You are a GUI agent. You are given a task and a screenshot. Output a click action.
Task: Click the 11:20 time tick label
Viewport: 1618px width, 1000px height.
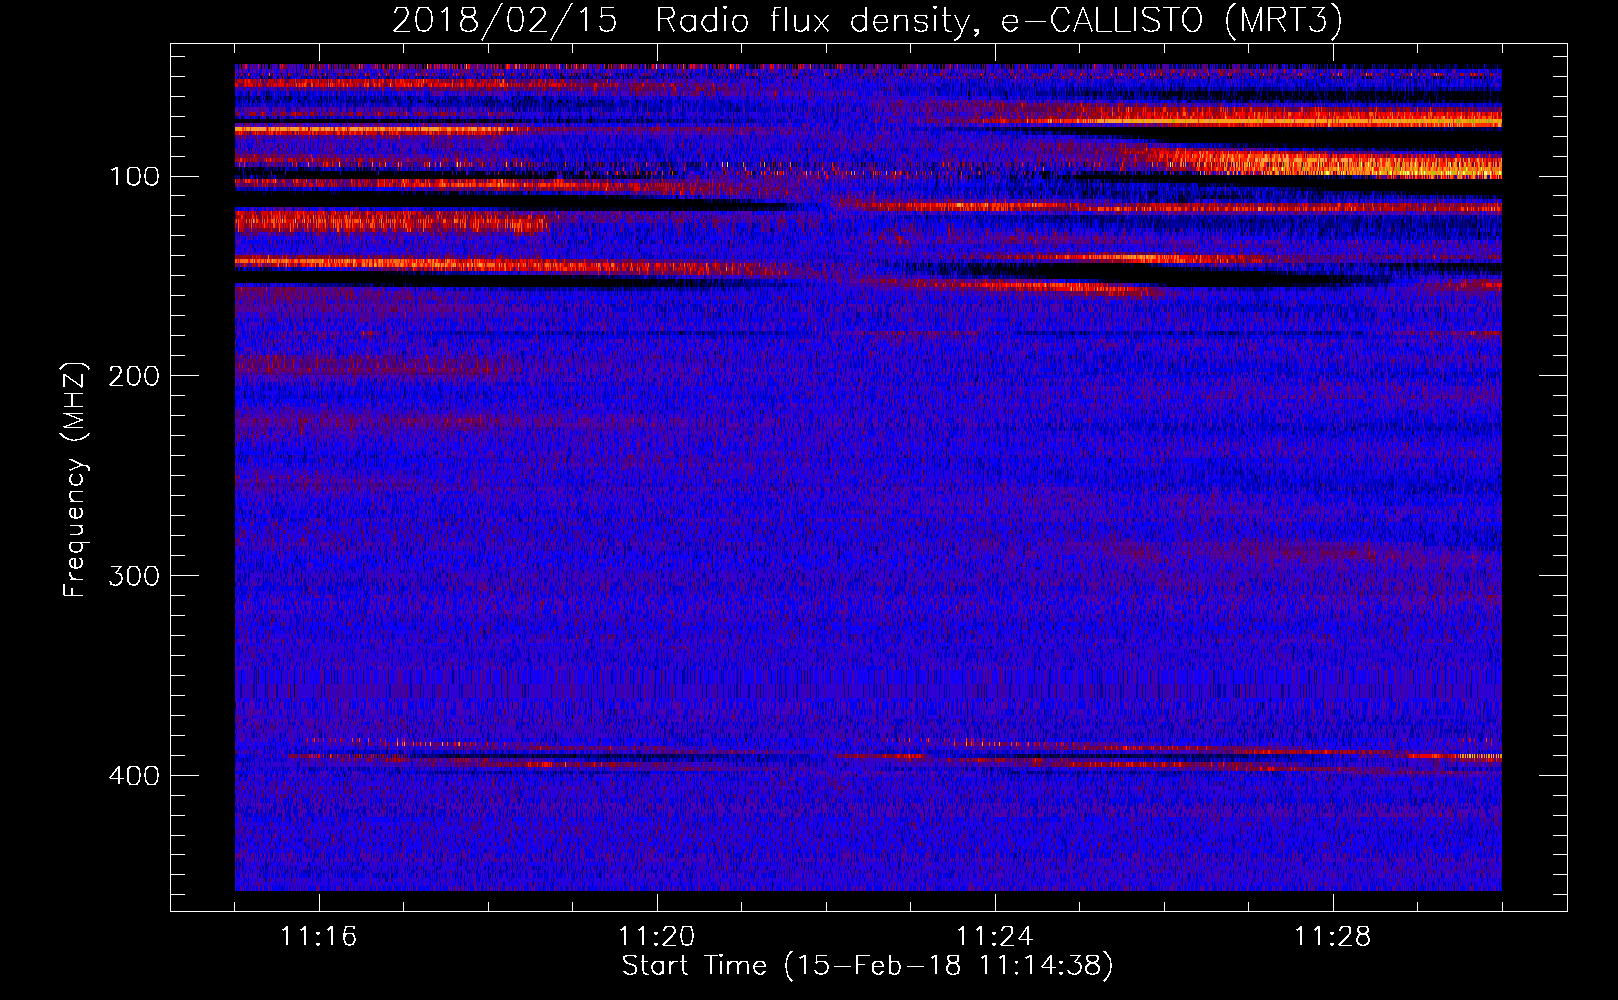point(657,937)
